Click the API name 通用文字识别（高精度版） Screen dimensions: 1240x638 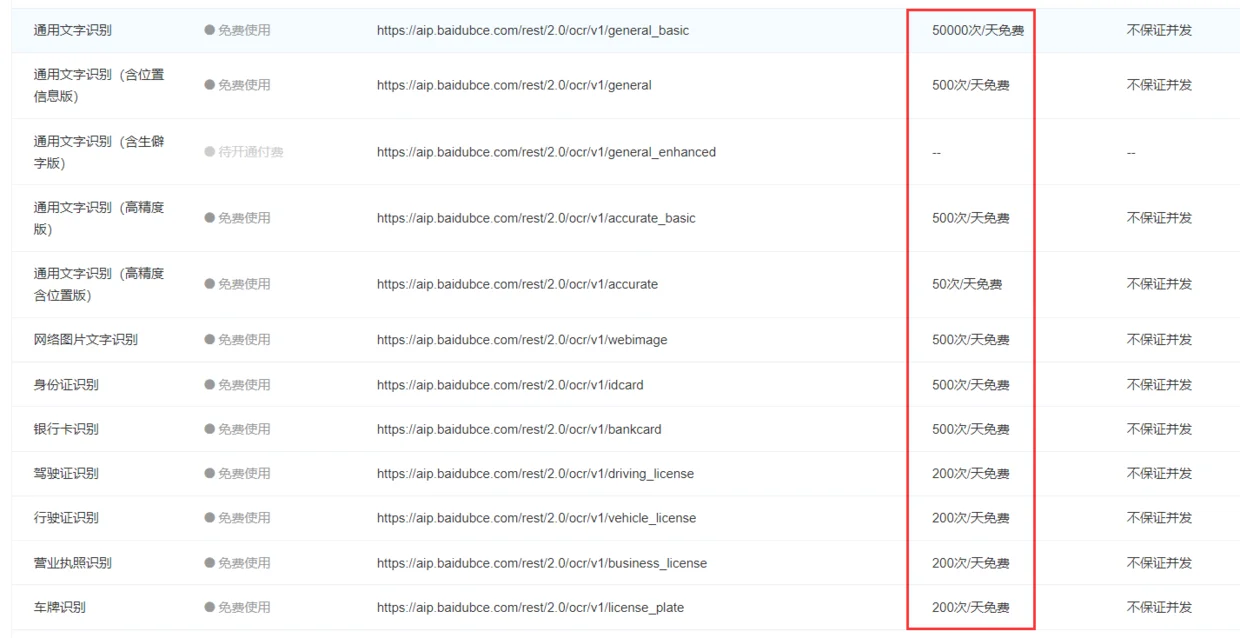click(x=99, y=218)
